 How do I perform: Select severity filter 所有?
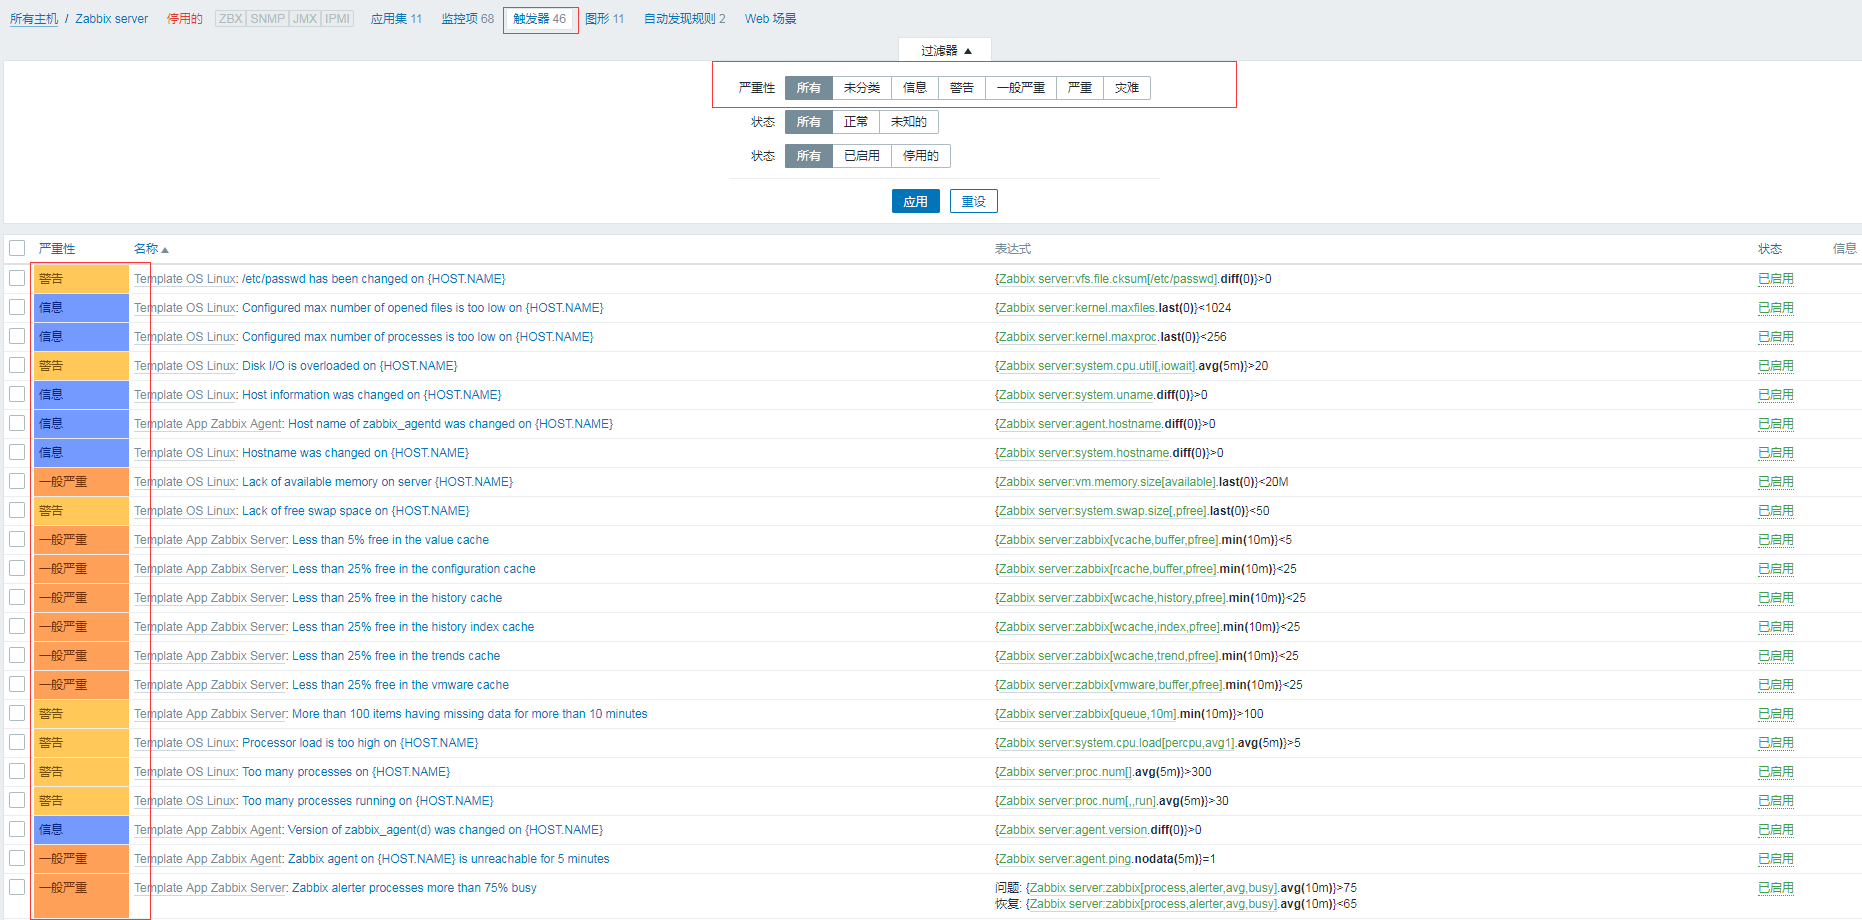pos(808,88)
